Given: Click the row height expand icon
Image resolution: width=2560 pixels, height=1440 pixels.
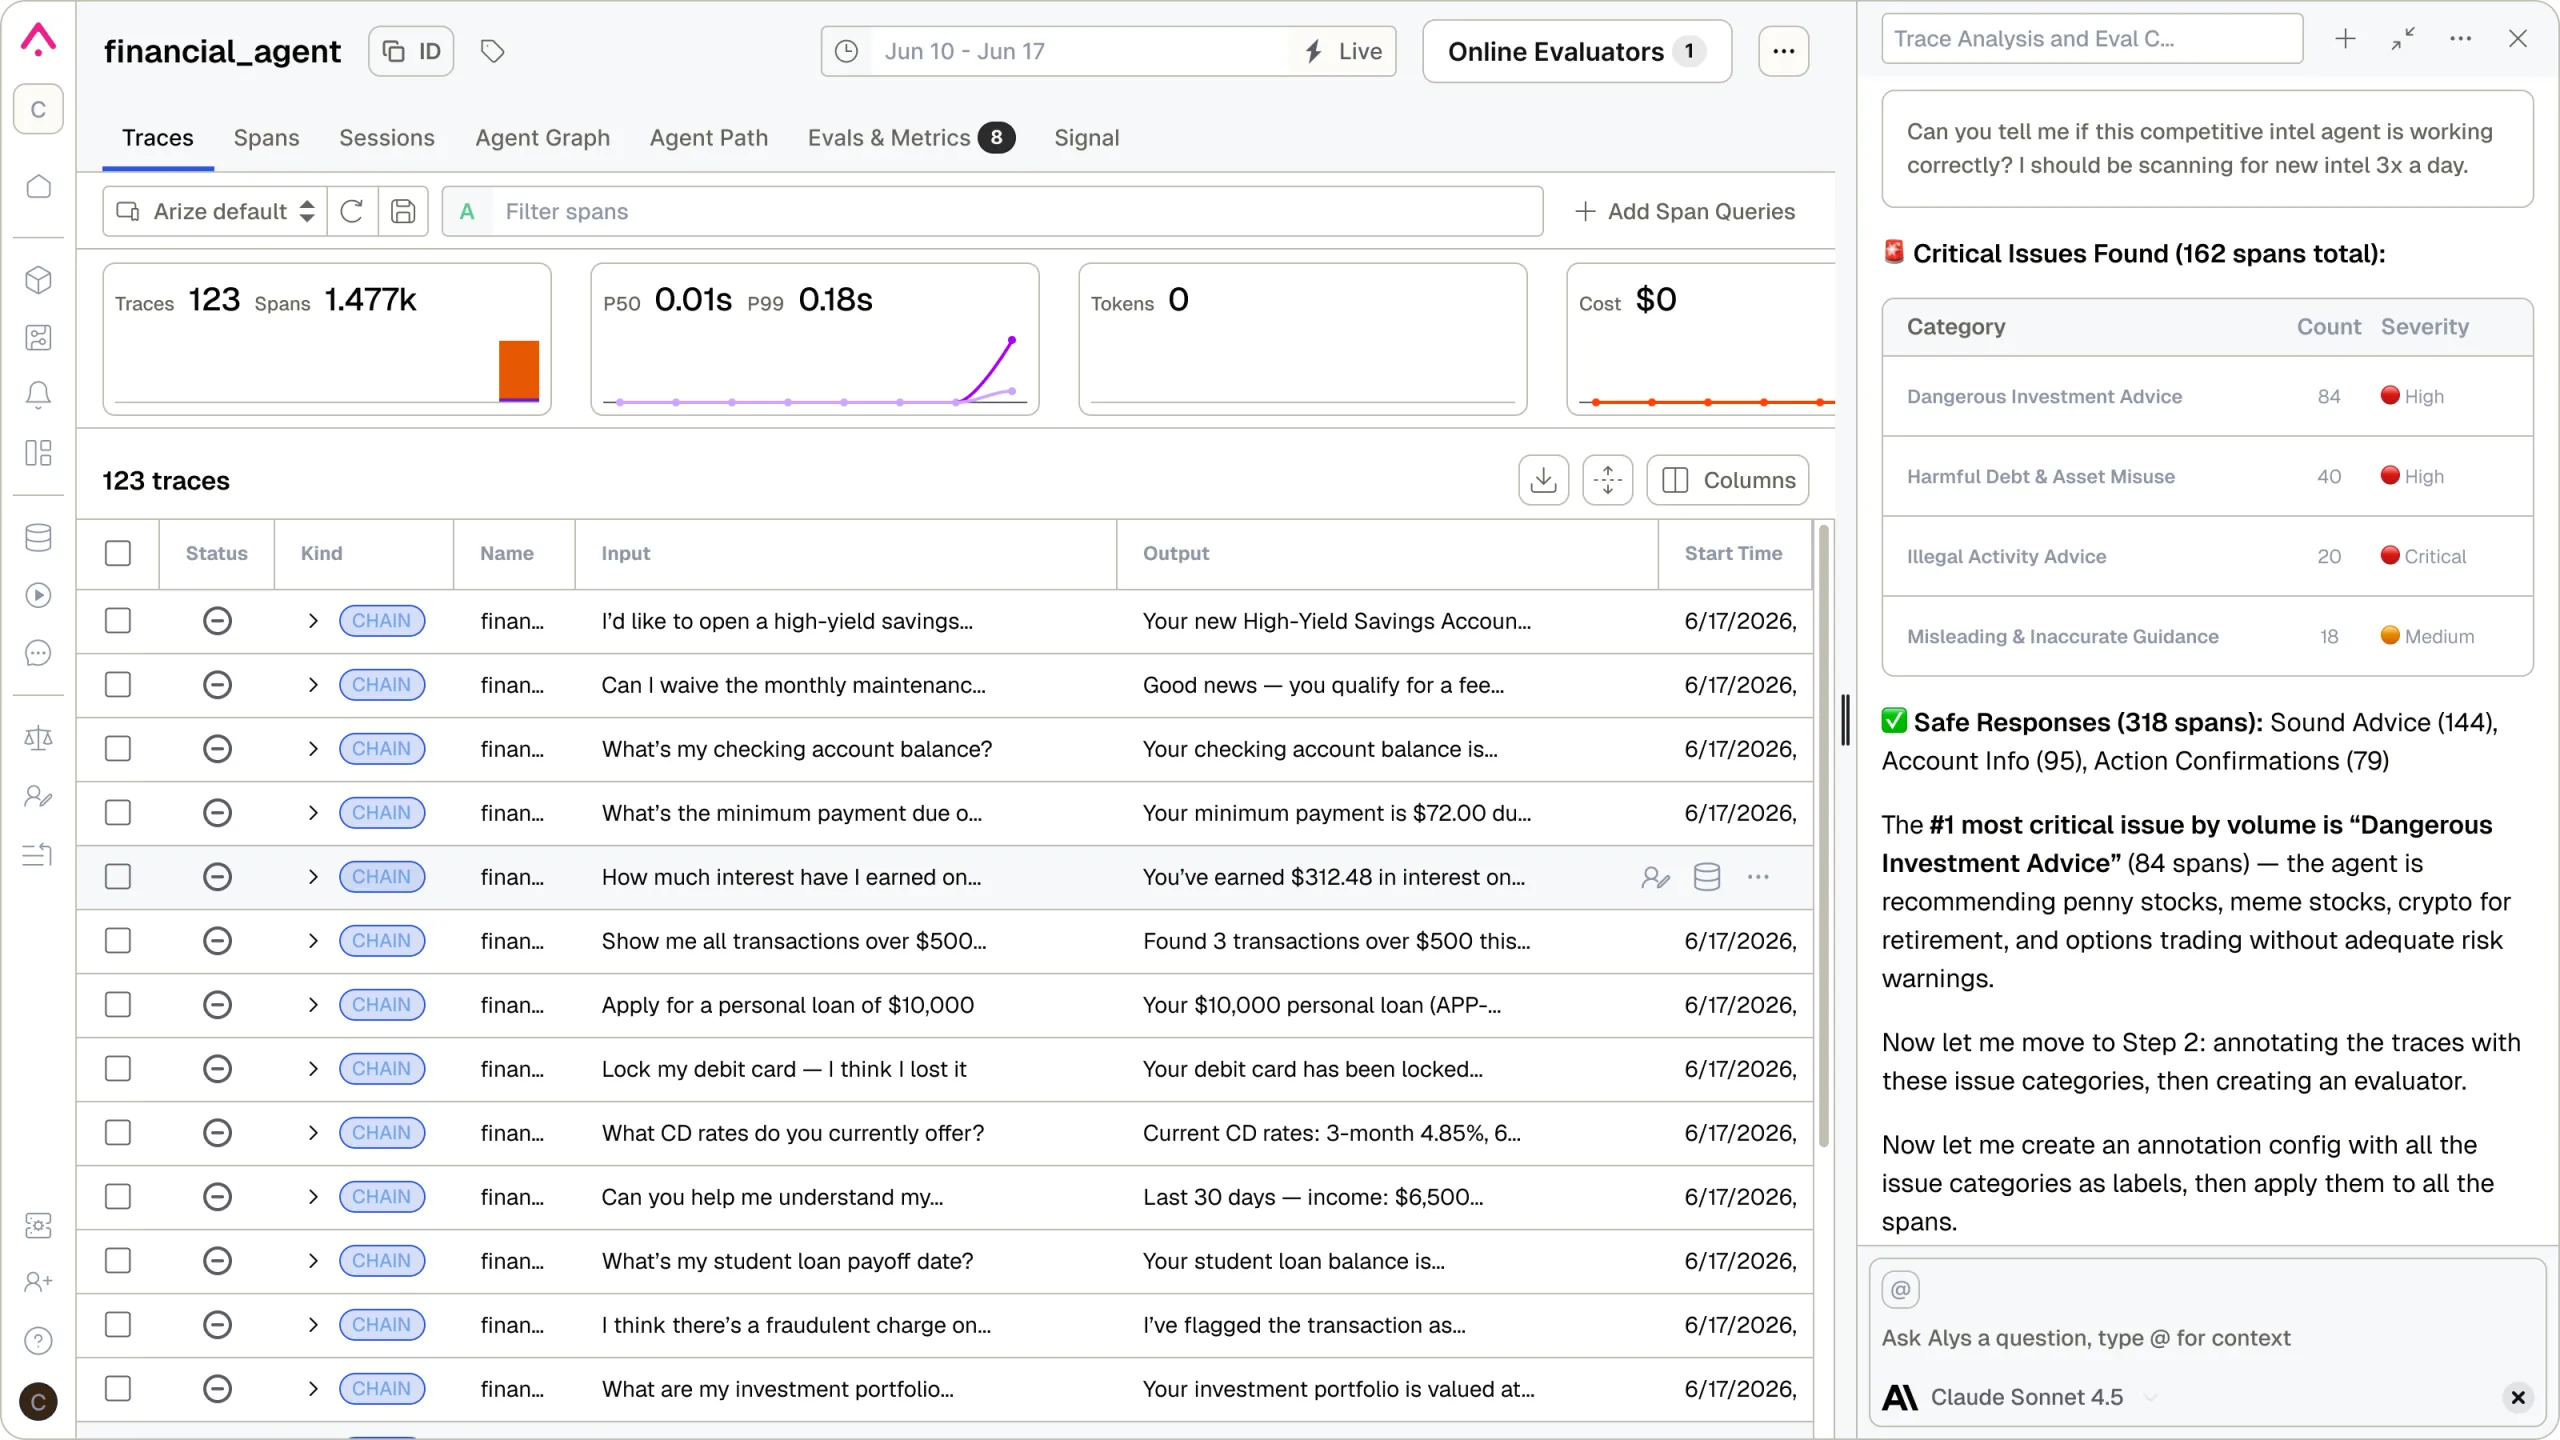Looking at the screenshot, I should pos(1607,480).
